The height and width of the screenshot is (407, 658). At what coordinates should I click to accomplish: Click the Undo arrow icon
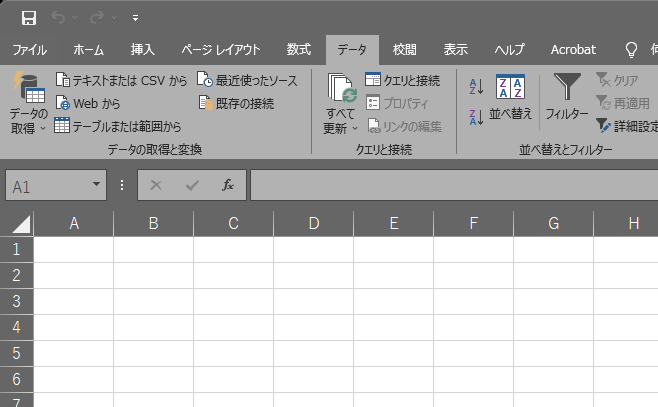58,18
